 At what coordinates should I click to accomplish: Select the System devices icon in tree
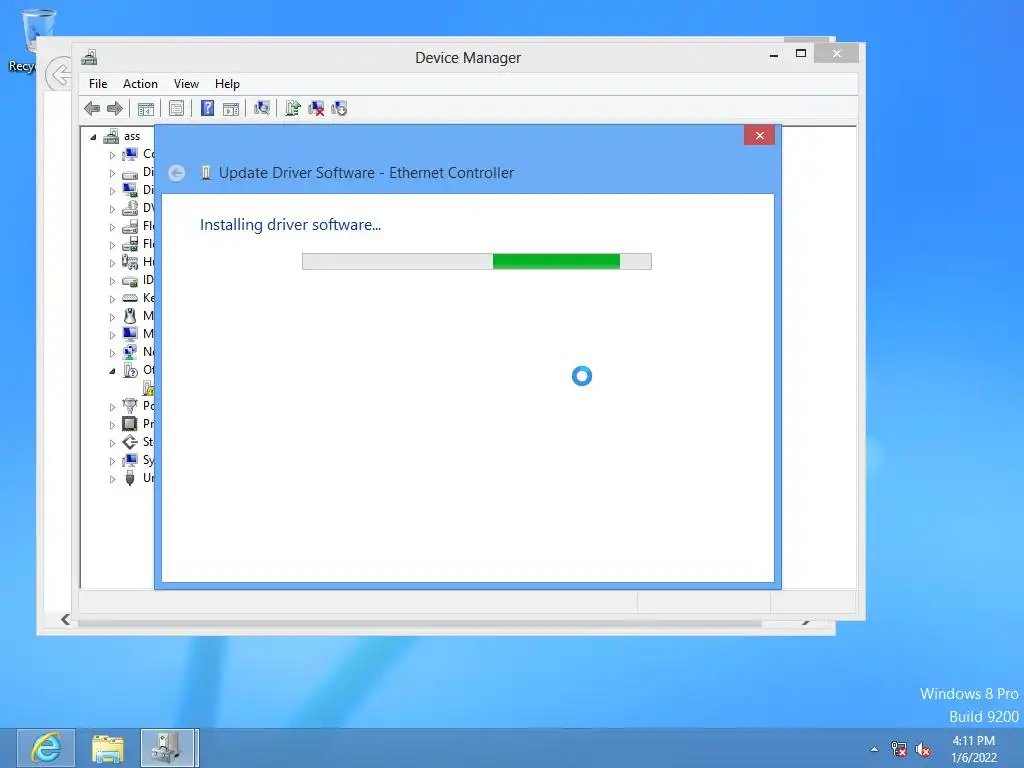point(130,460)
